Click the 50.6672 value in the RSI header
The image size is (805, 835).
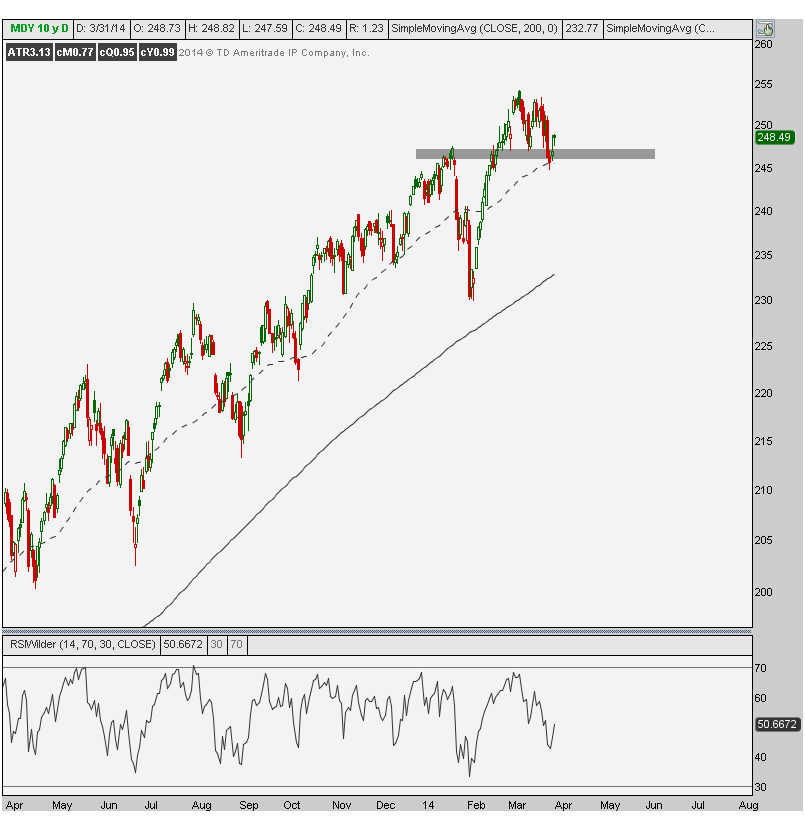tap(183, 644)
